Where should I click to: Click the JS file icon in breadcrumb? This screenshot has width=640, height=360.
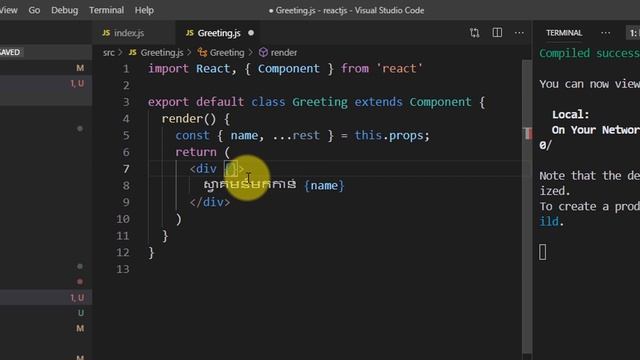(x=133, y=53)
